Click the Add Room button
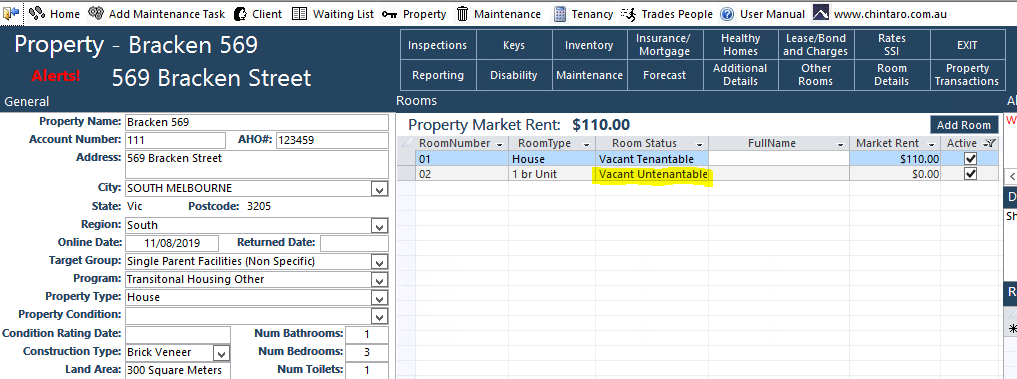 click(x=964, y=125)
